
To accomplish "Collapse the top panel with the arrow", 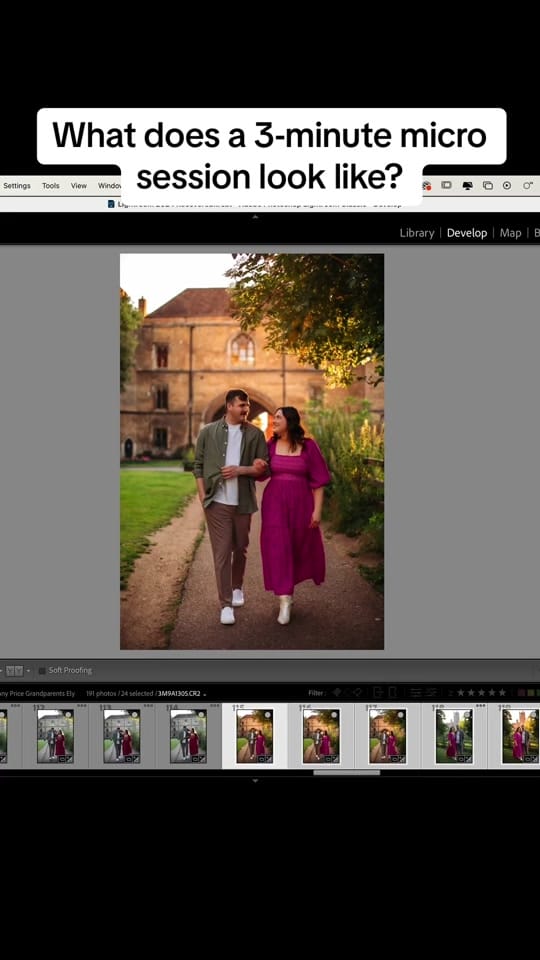I will pyautogui.click(x=255, y=217).
